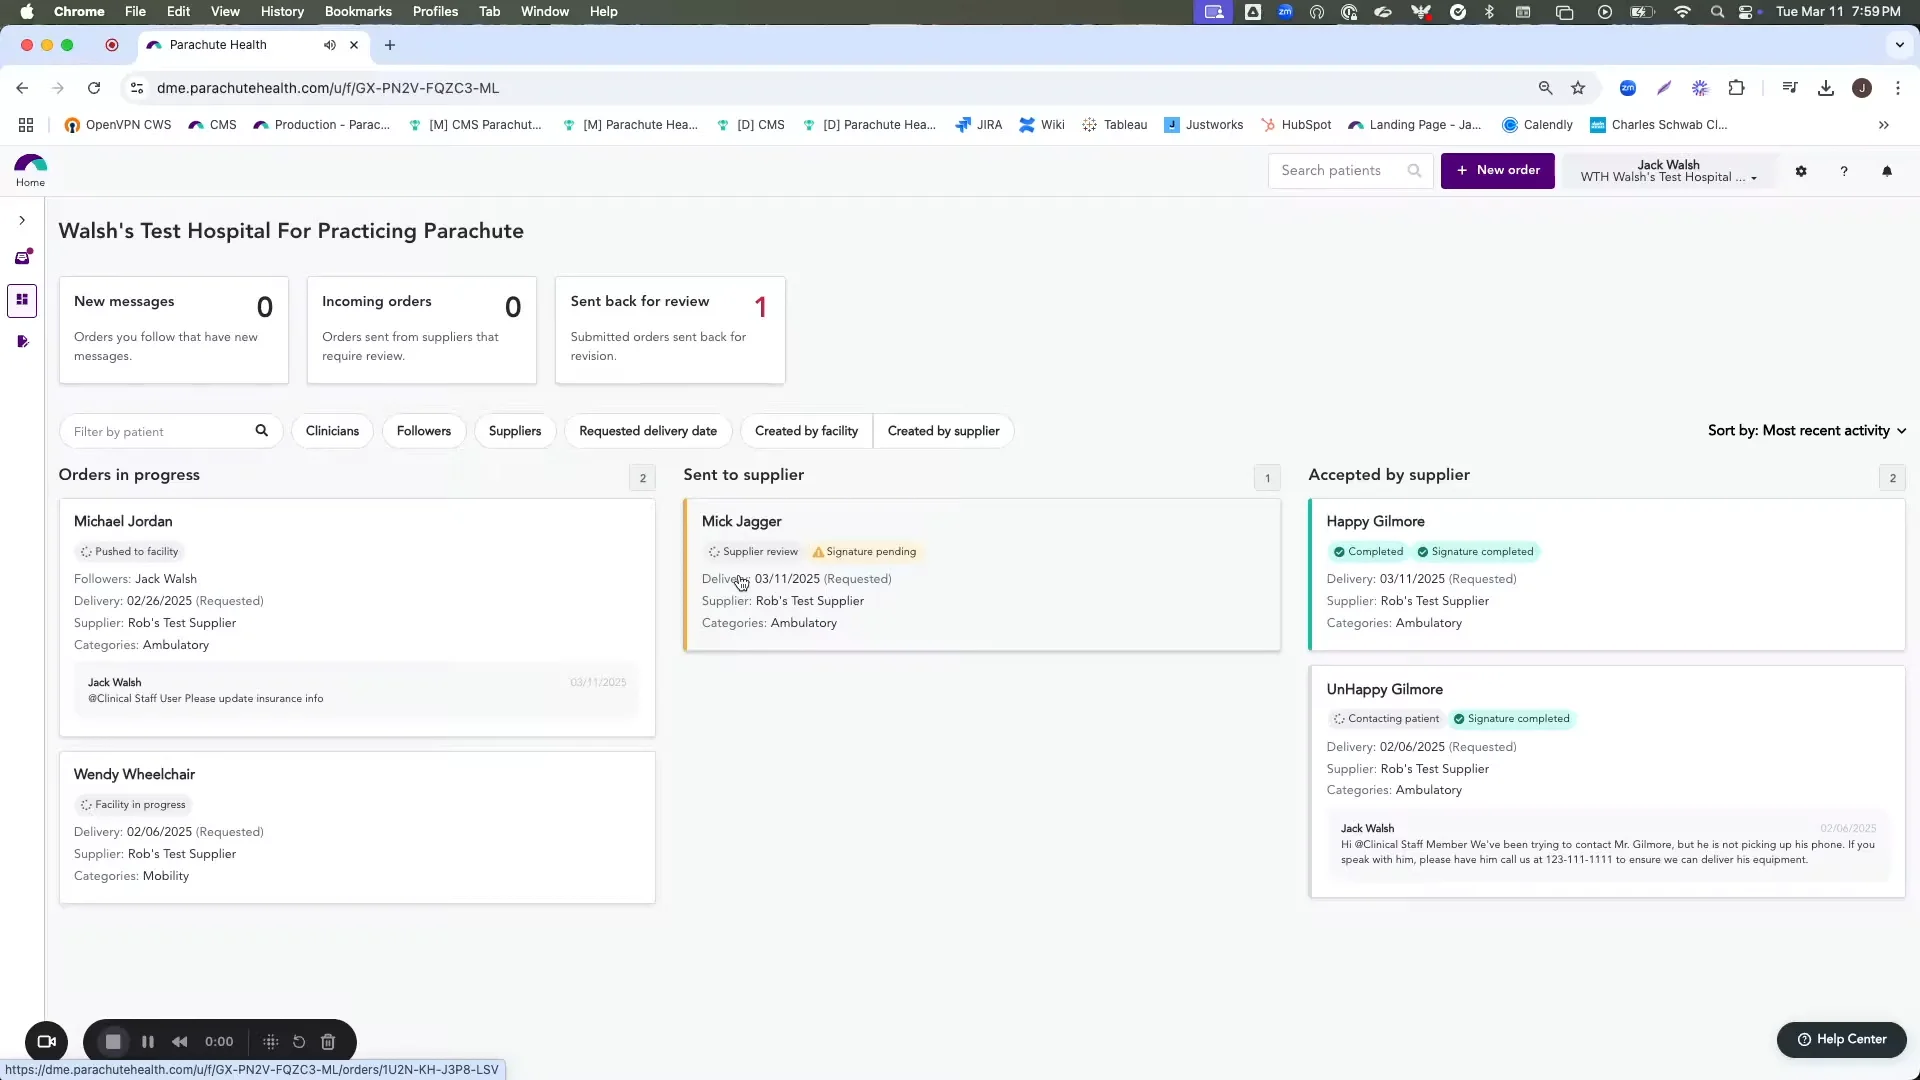Open the help question mark icon
Image resolution: width=1920 pixels, height=1080 pixels.
[1843, 171]
